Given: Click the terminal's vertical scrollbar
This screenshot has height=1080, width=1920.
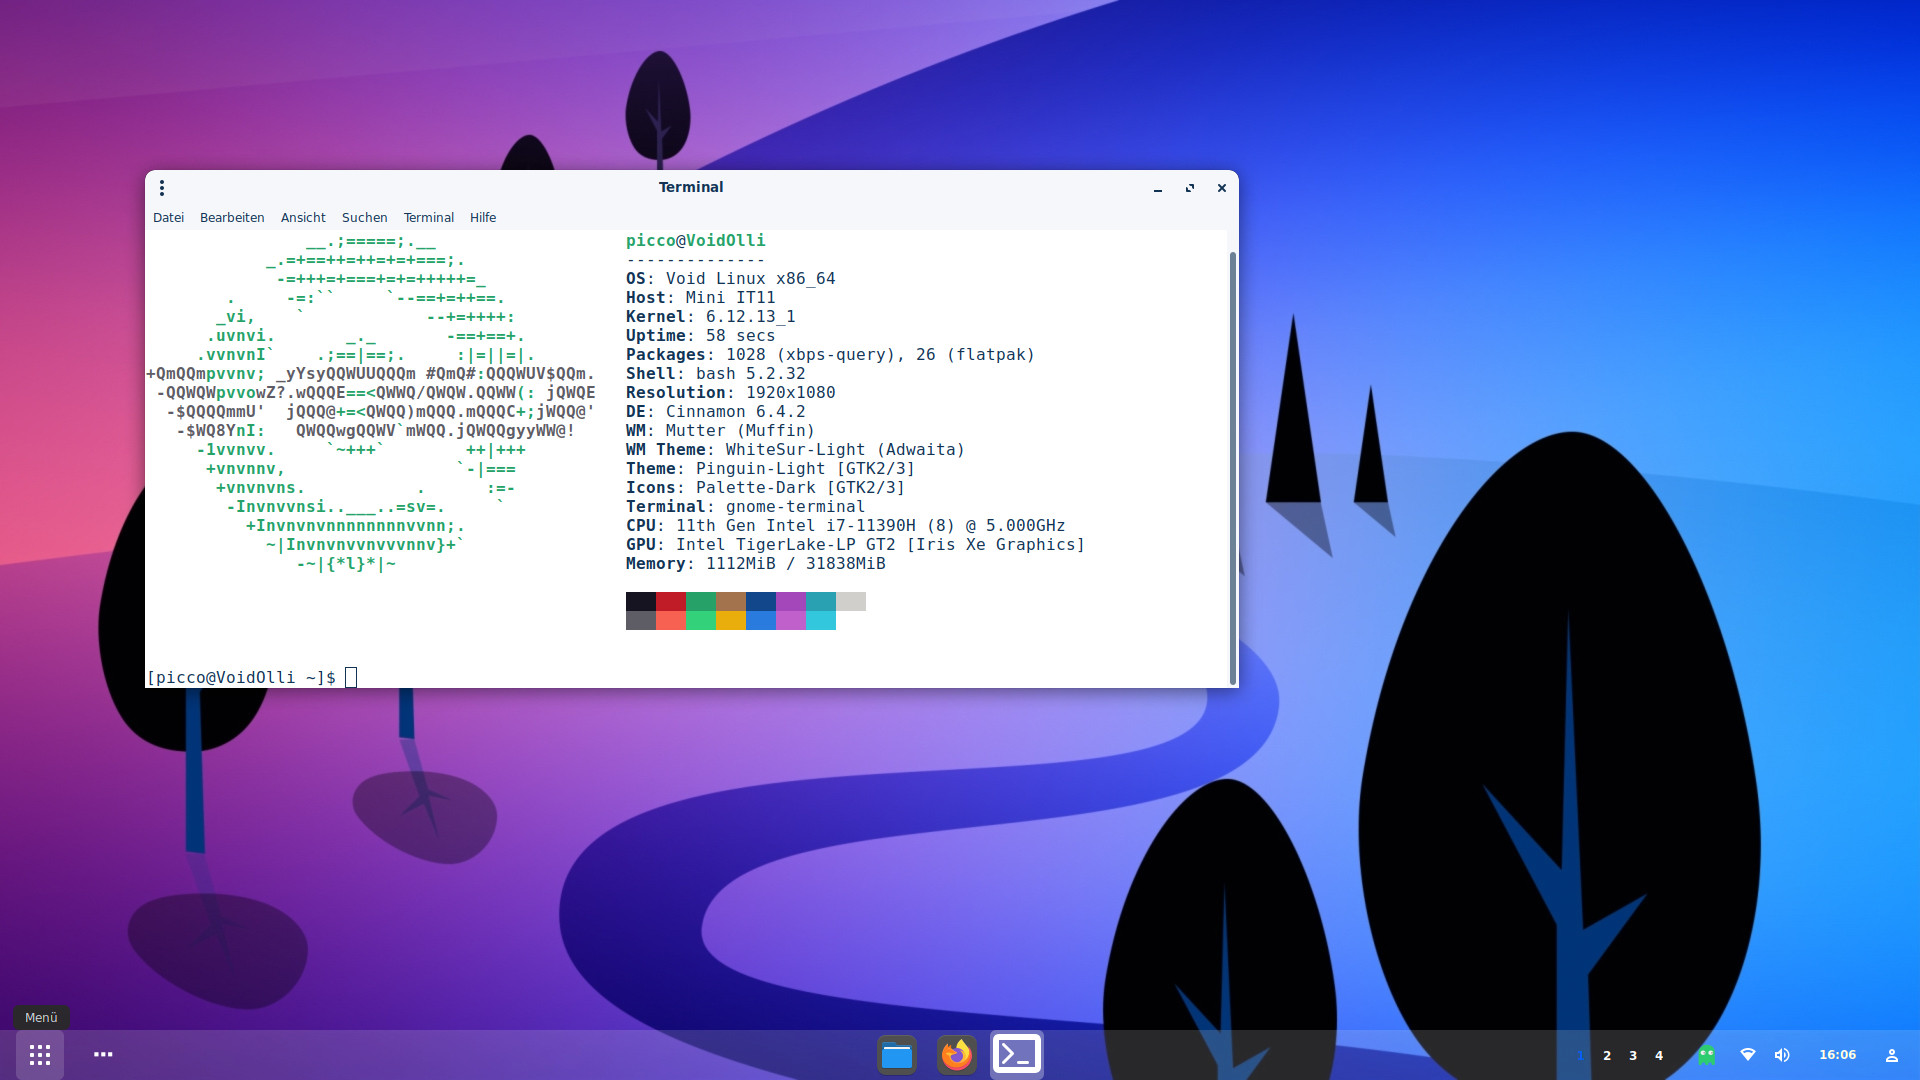Looking at the screenshot, I should click(x=1232, y=460).
